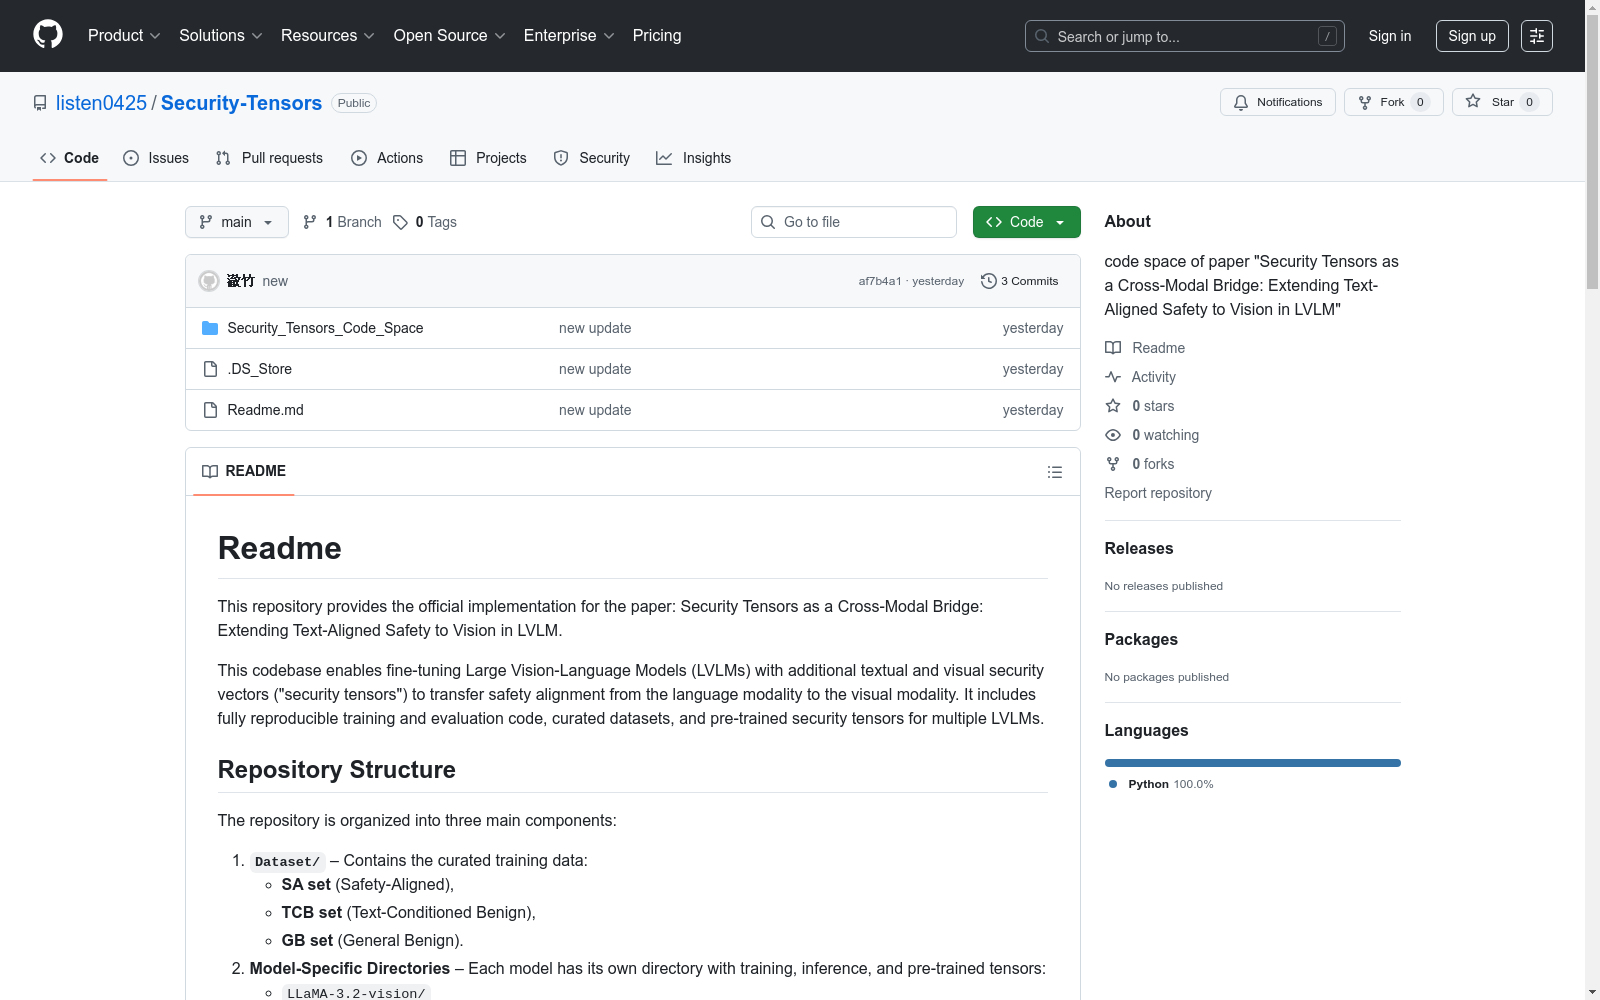Open the Releases heading link
This screenshot has width=1600, height=1000.
click(1139, 548)
